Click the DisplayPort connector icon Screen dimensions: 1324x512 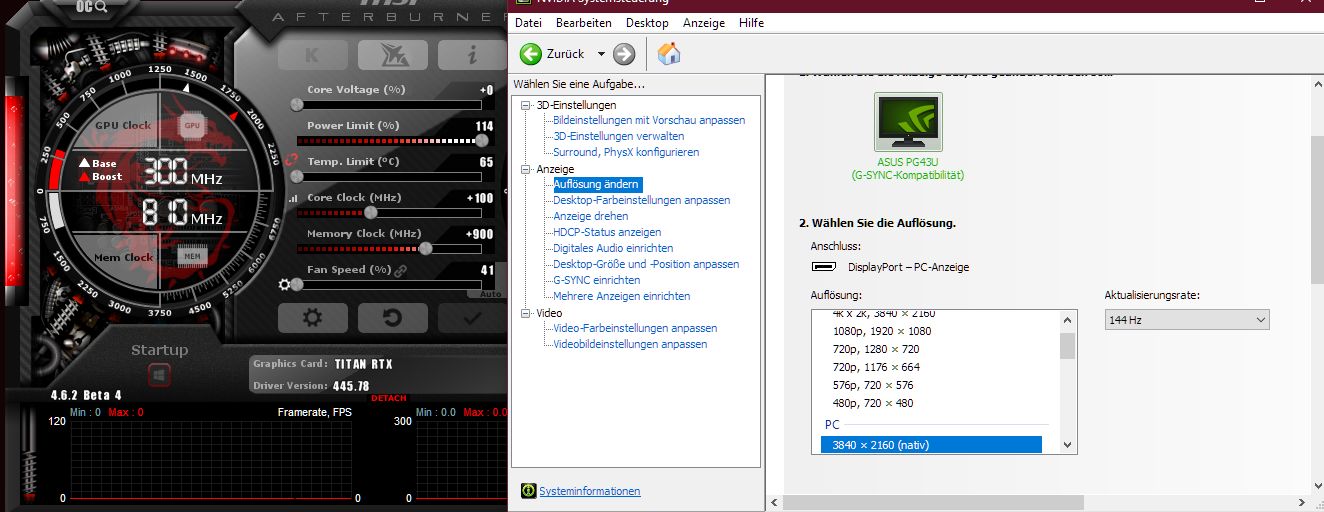pyautogui.click(x=824, y=267)
